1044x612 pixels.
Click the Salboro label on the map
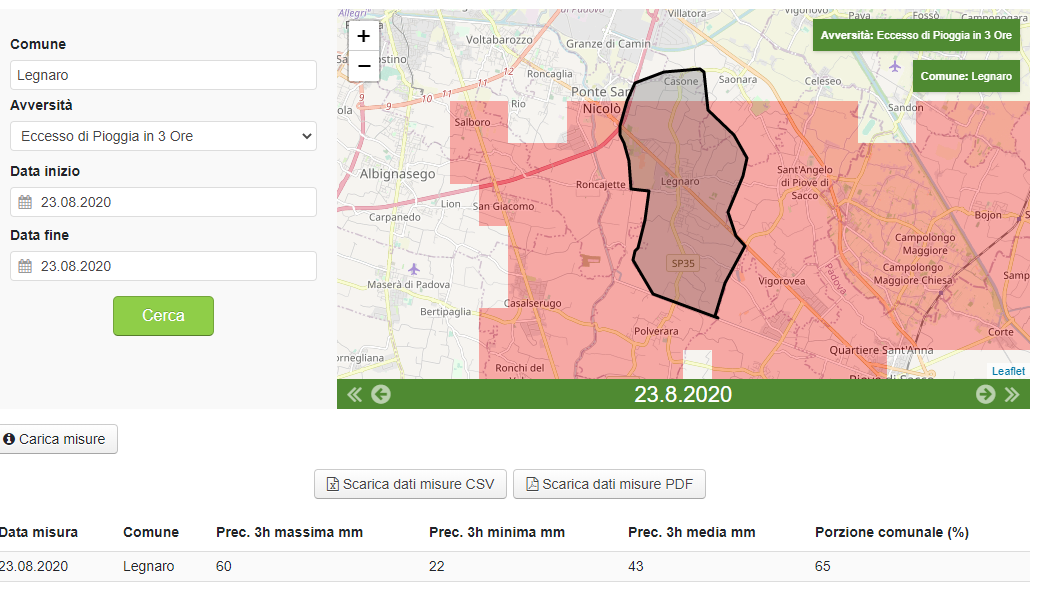(x=472, y=123)
